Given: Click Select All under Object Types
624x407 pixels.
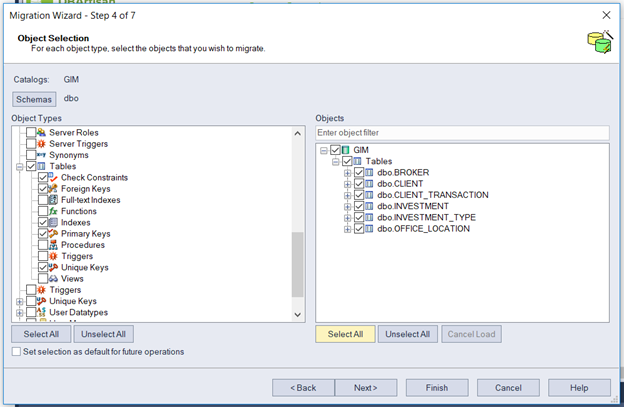Looking at the screenshot, I should pyautogui.click(x=41, y=334).
